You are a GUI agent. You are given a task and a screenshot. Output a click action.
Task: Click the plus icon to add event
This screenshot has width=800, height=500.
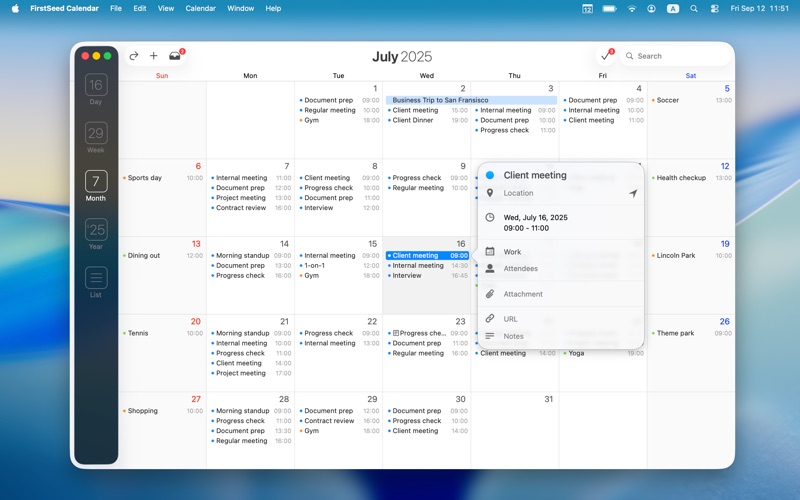pyautogui.click(x=153, y=56)
